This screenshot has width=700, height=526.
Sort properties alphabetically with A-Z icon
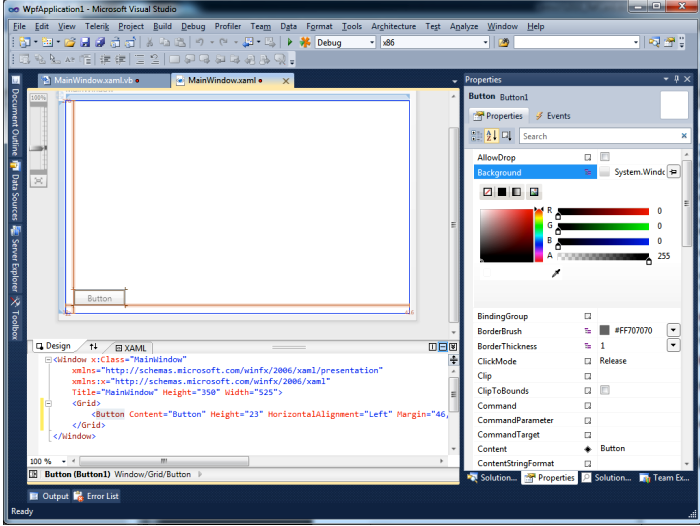[x=491, y=136]
